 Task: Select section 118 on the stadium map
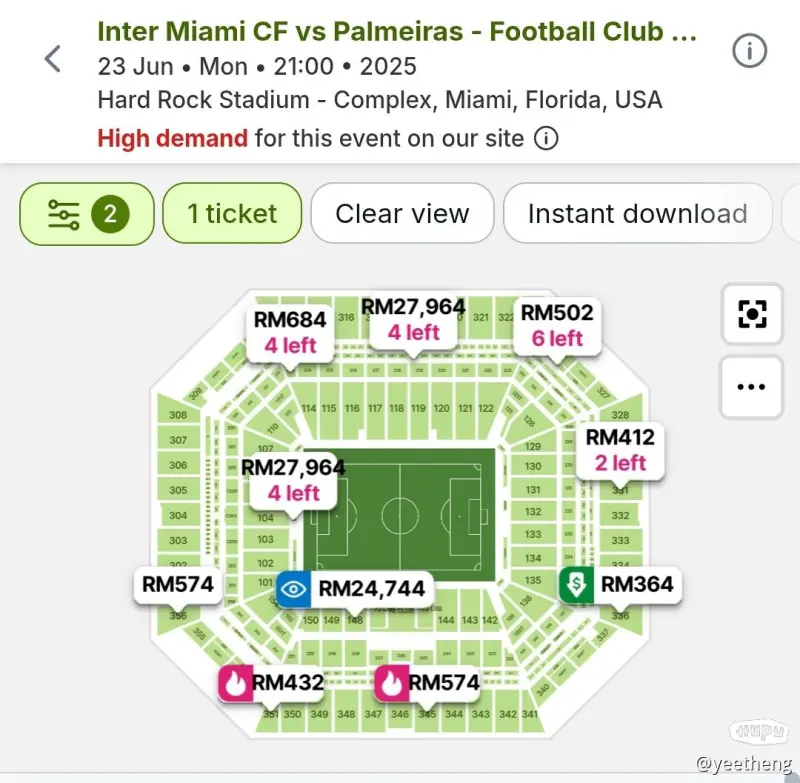tap(396, 409)
